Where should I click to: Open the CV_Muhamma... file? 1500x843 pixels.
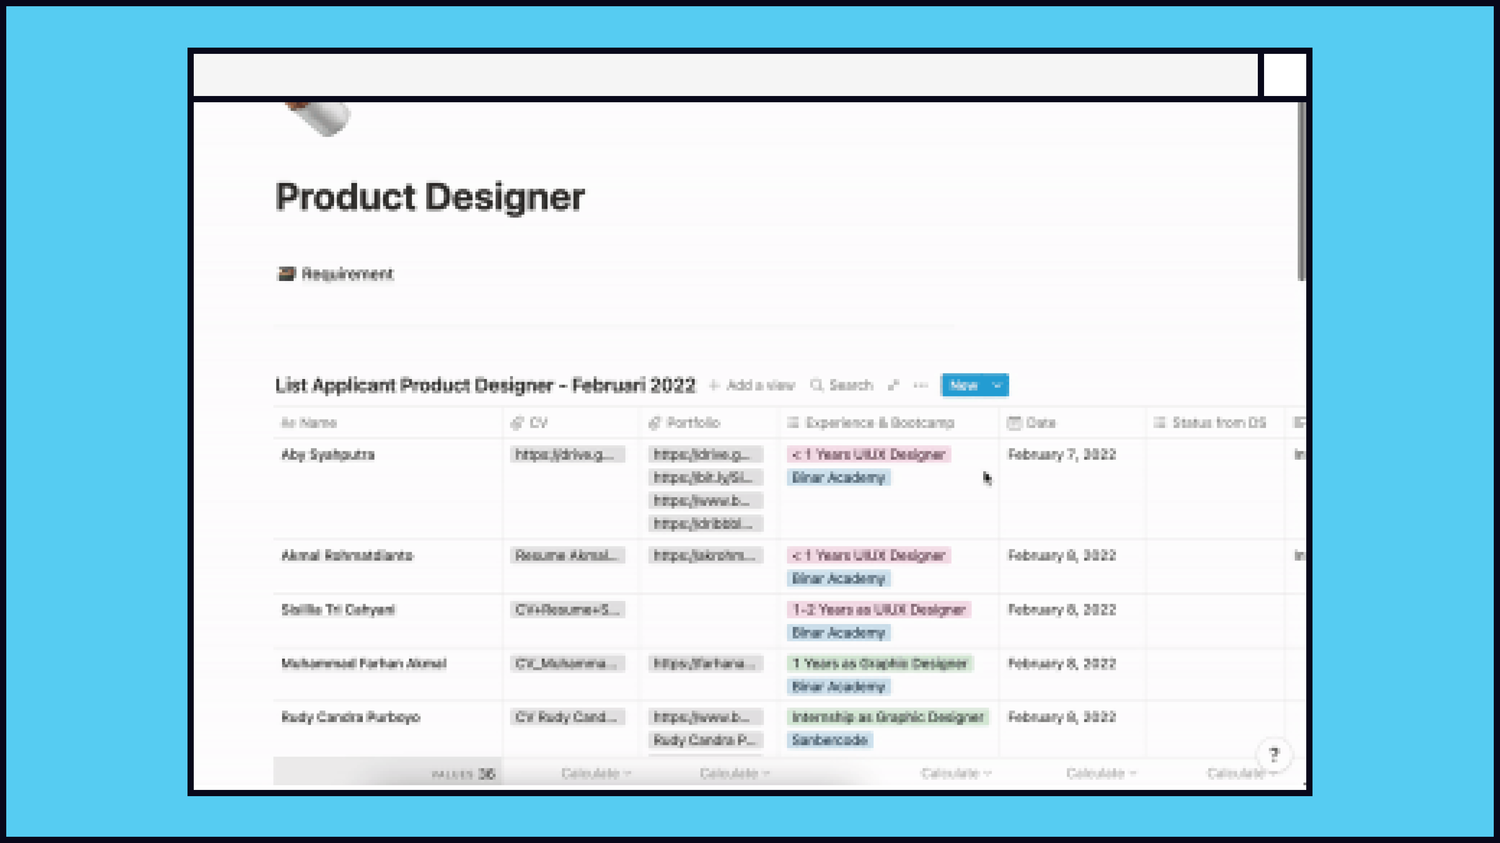coord(568,664)
